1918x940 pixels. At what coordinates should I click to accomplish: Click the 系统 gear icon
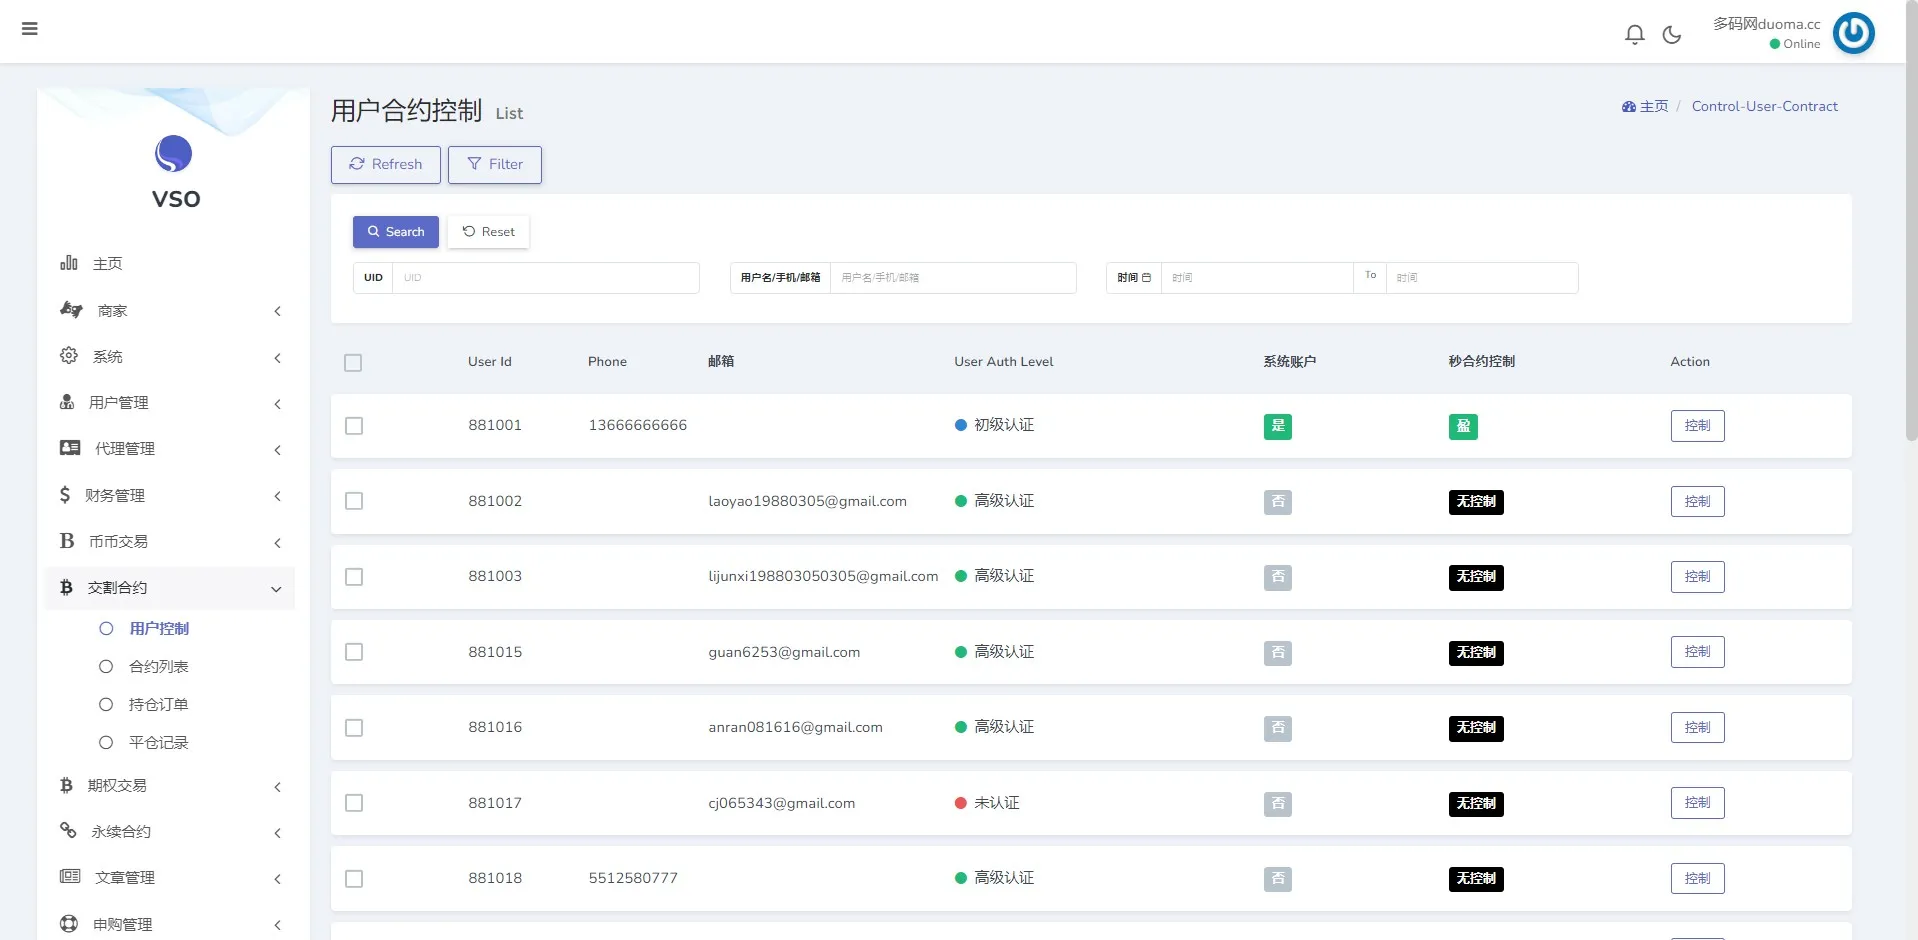click(x=69, y=356)
